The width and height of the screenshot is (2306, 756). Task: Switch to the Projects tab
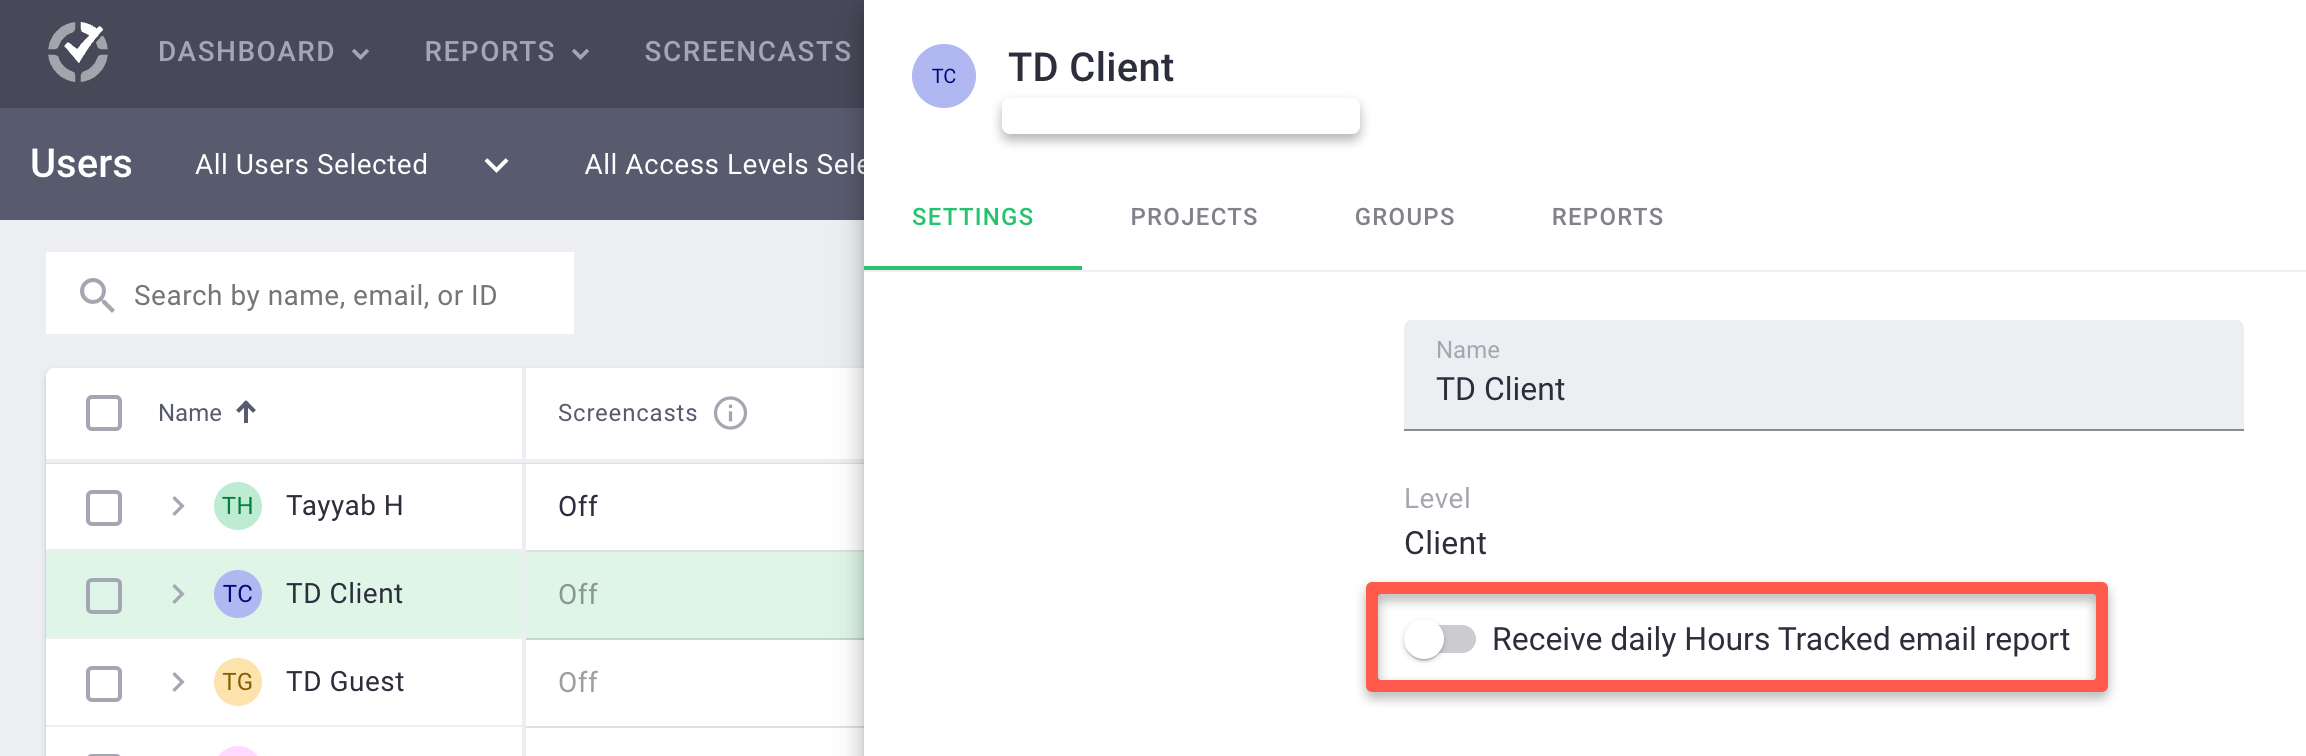pos(1194,217)
